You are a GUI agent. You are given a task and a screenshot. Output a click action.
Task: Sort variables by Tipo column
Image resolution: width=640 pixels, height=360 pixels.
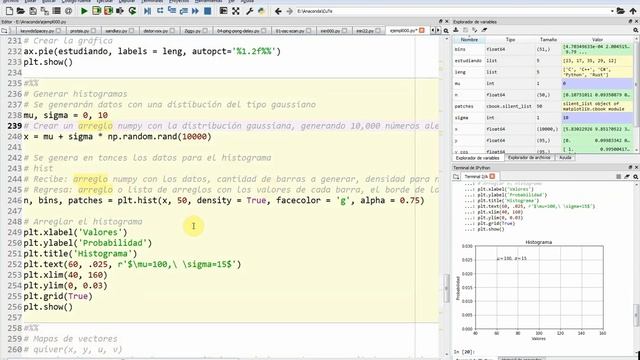[510, 40]
